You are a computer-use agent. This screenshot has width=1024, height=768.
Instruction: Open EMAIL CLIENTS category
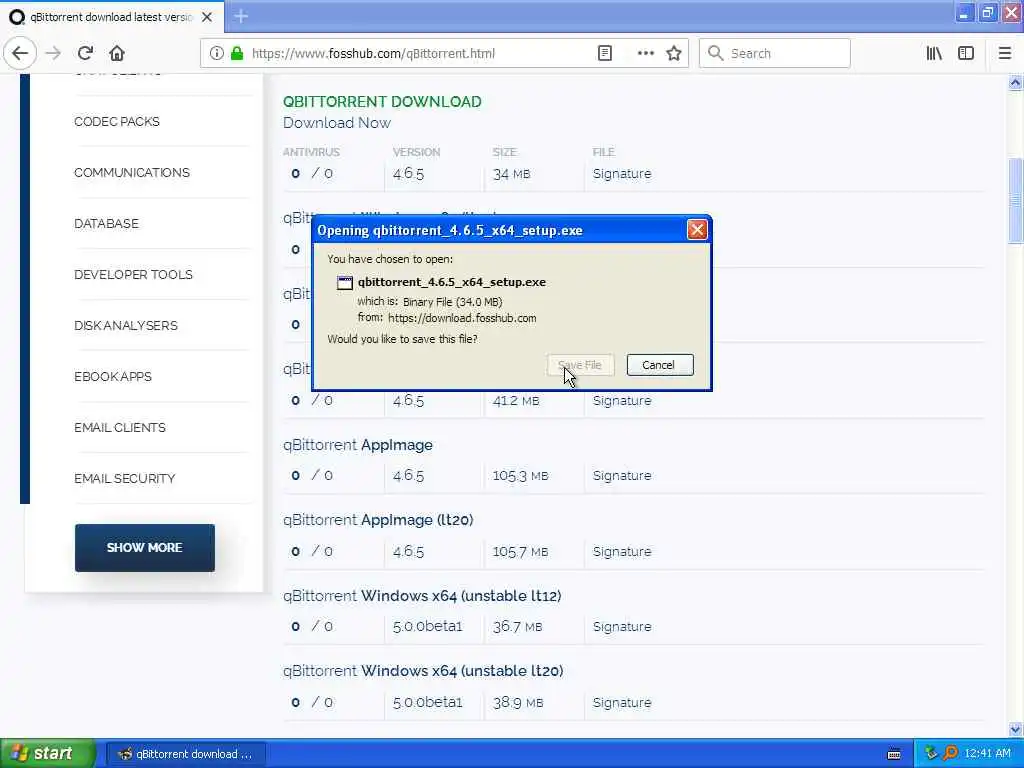(120, 427)
